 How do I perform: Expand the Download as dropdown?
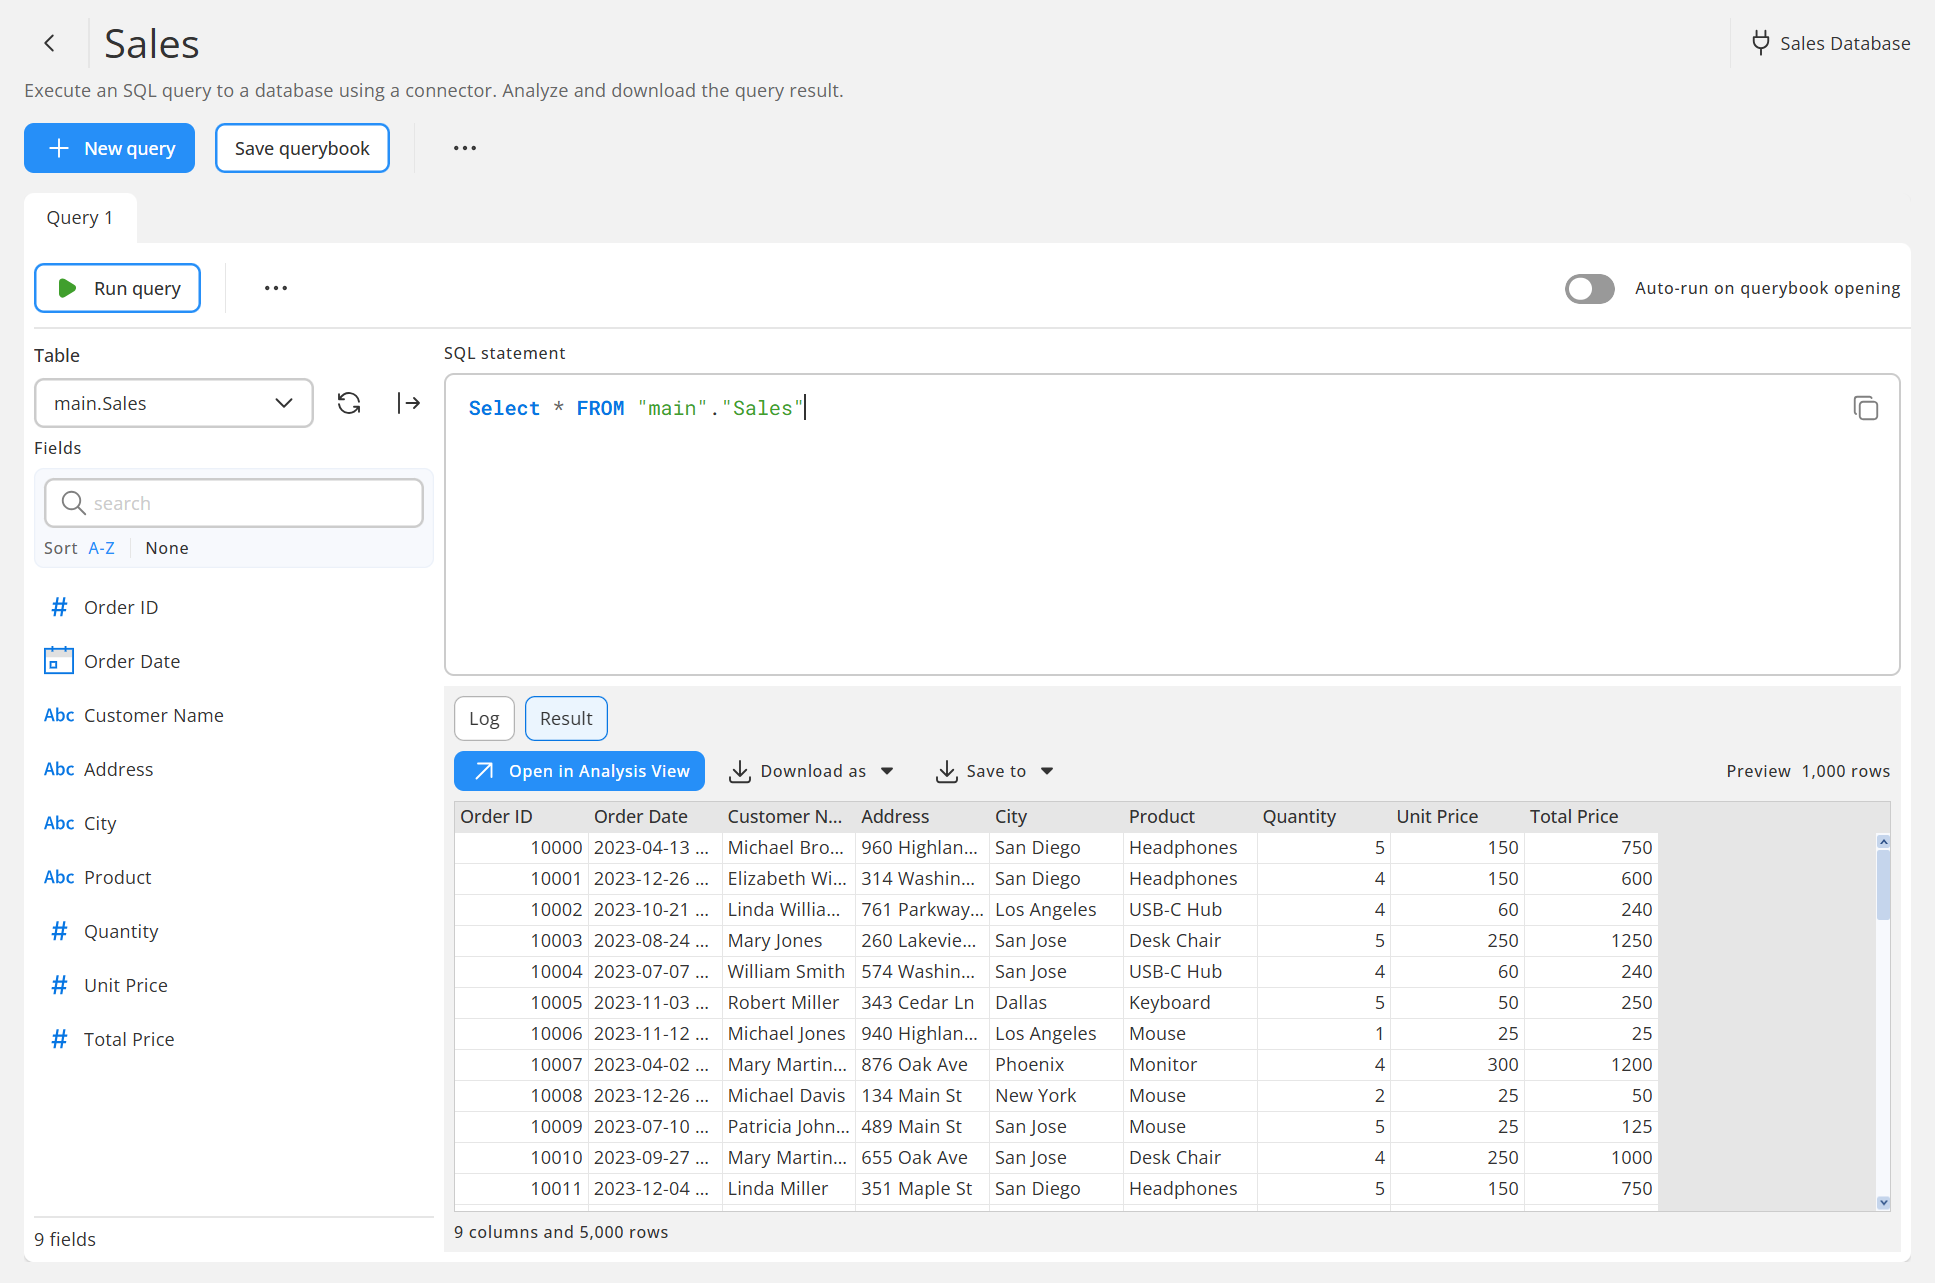point(887,771)
